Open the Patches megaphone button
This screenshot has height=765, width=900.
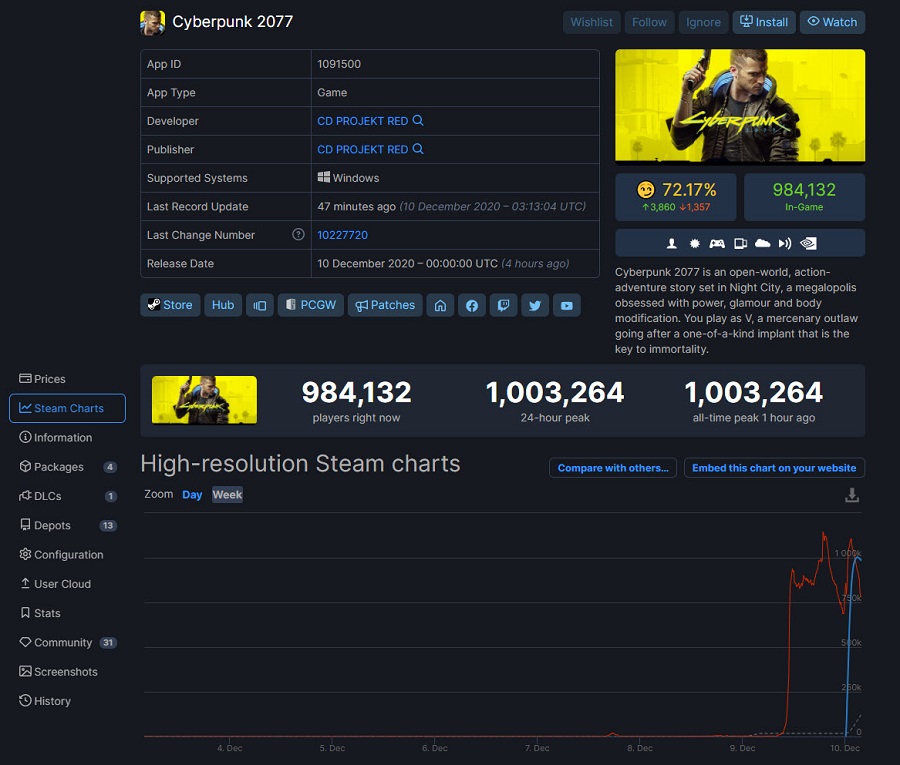coord(385,305)
